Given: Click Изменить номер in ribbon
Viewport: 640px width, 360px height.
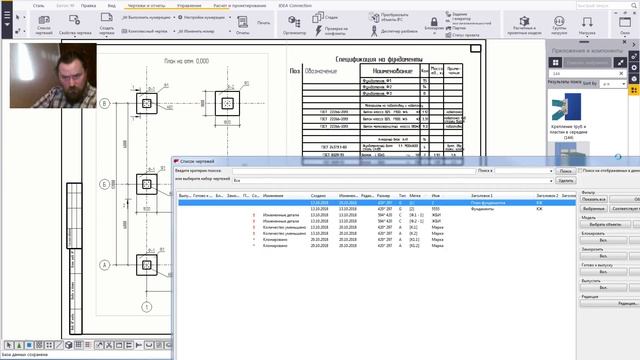Looking at the screenshot, I should [x=196, y=31].
